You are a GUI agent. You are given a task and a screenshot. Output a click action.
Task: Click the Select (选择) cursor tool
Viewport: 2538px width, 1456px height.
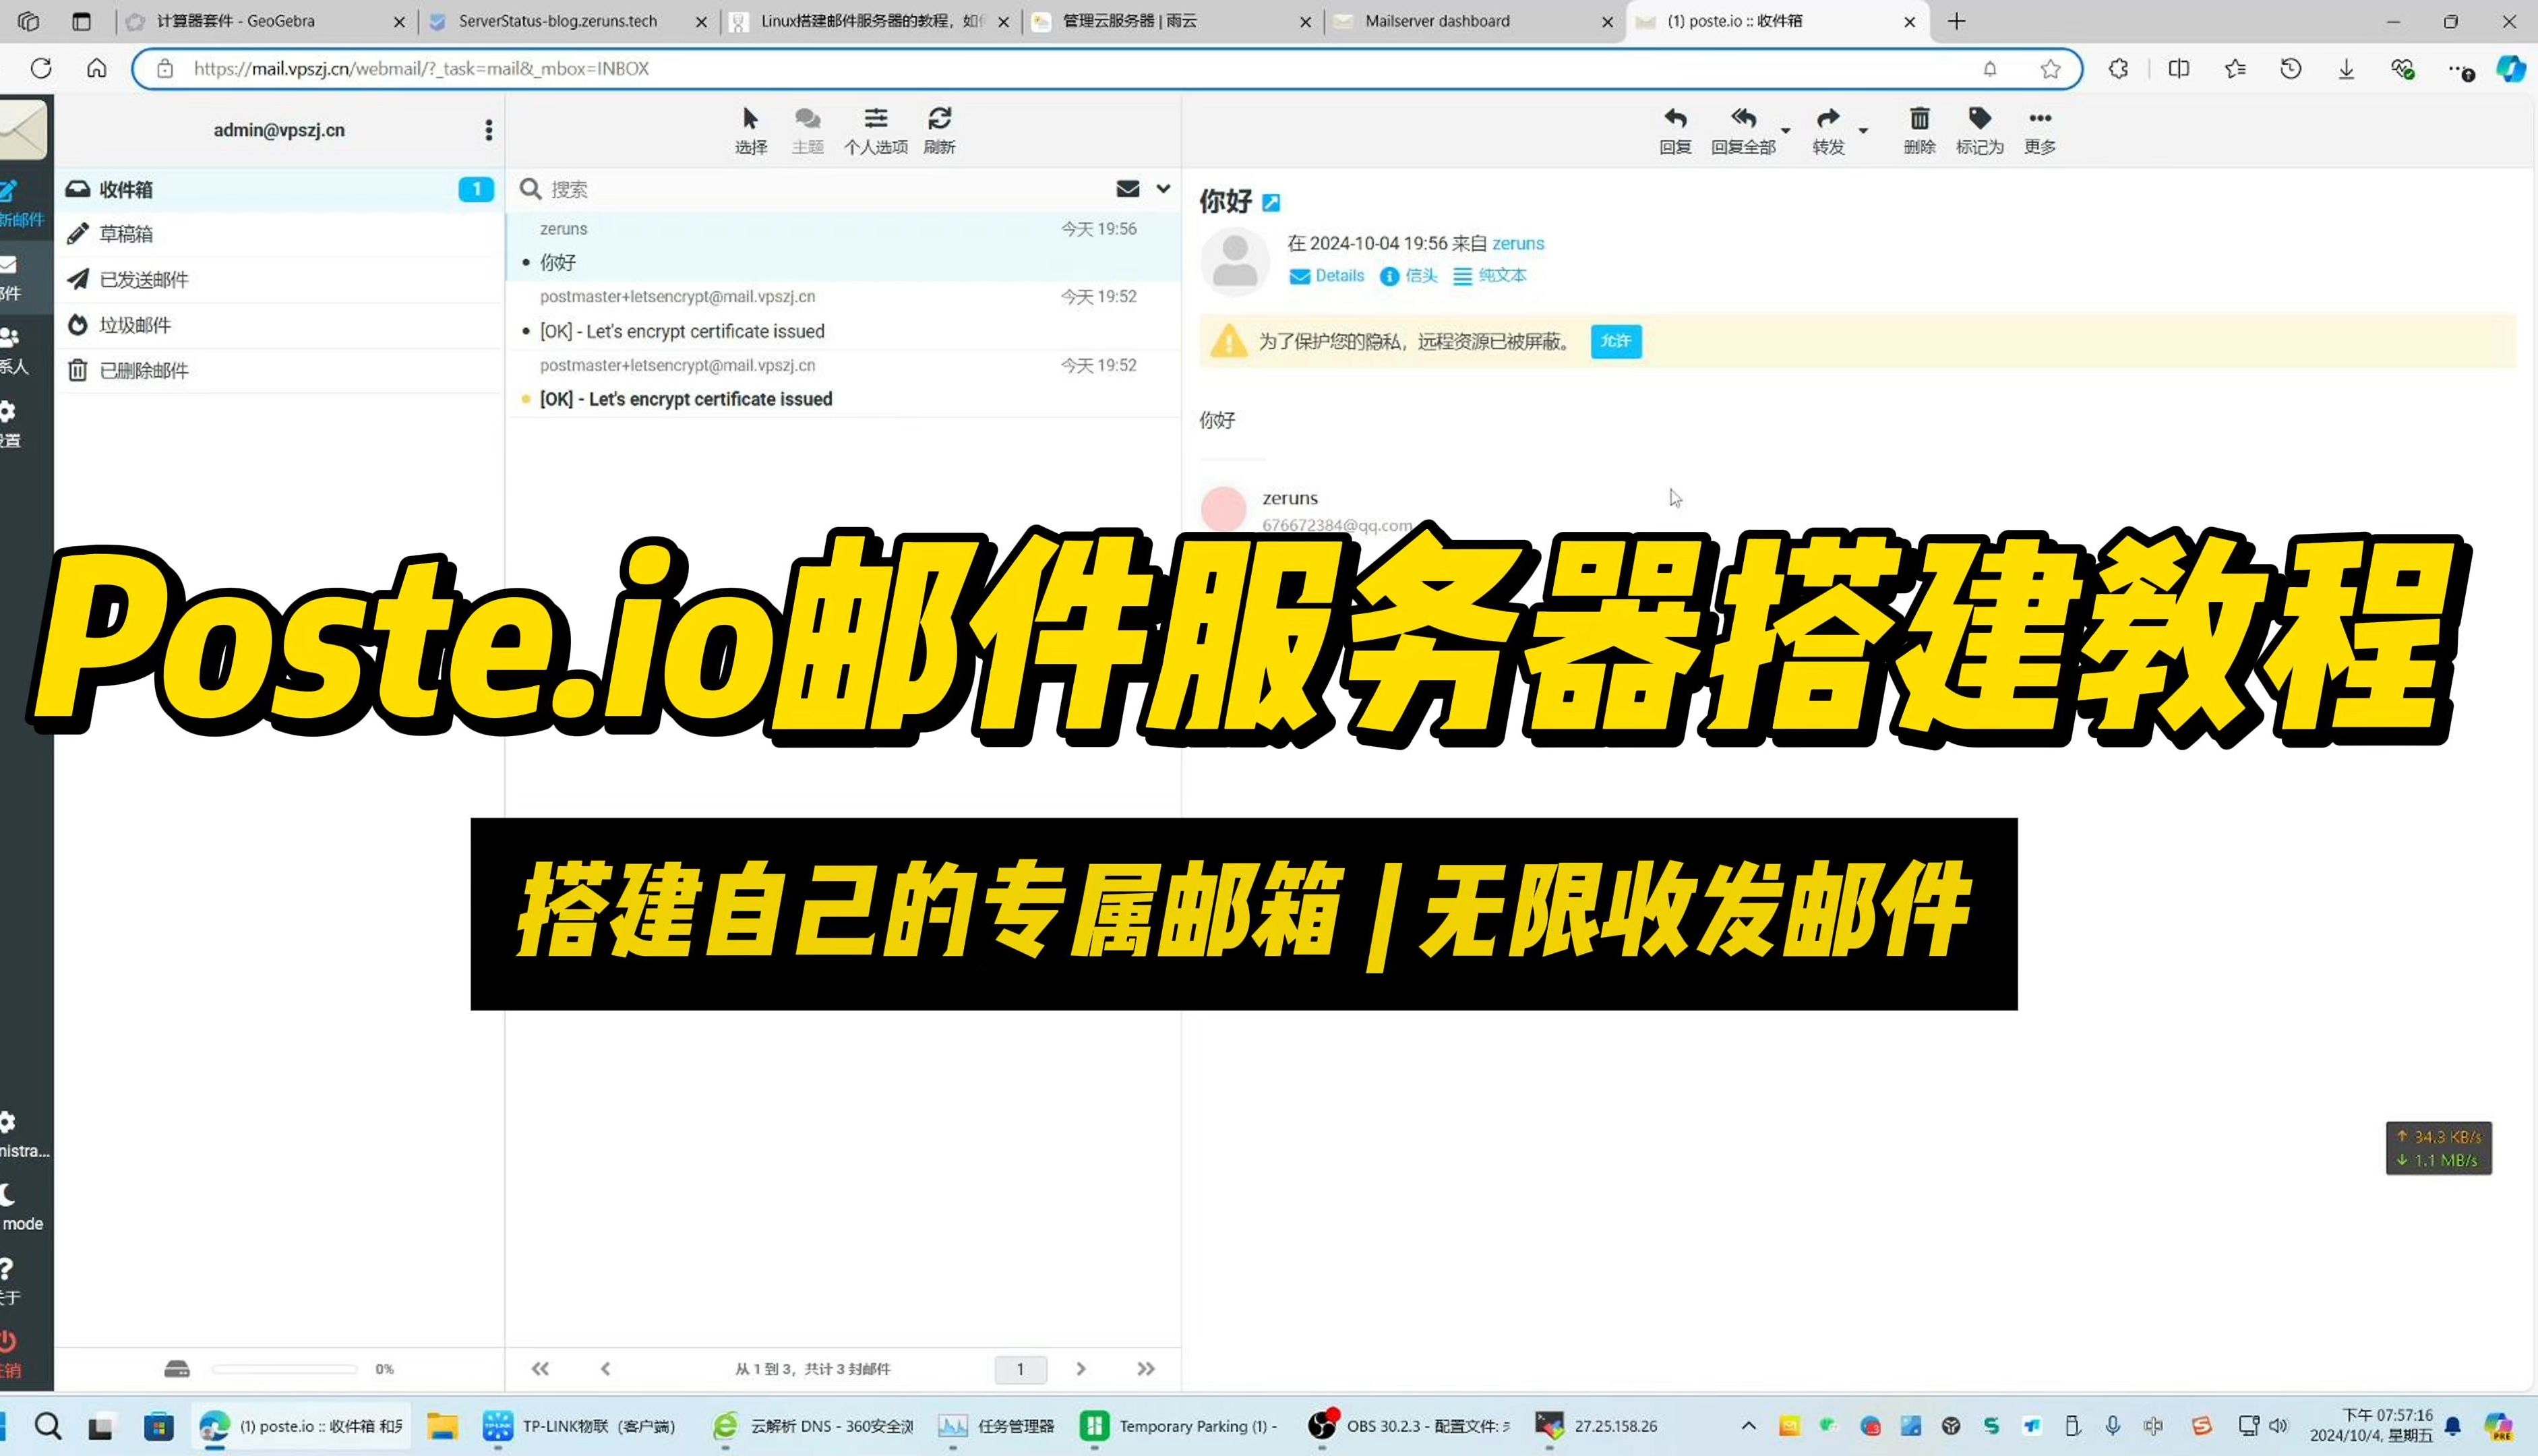[x=751, y=130]
